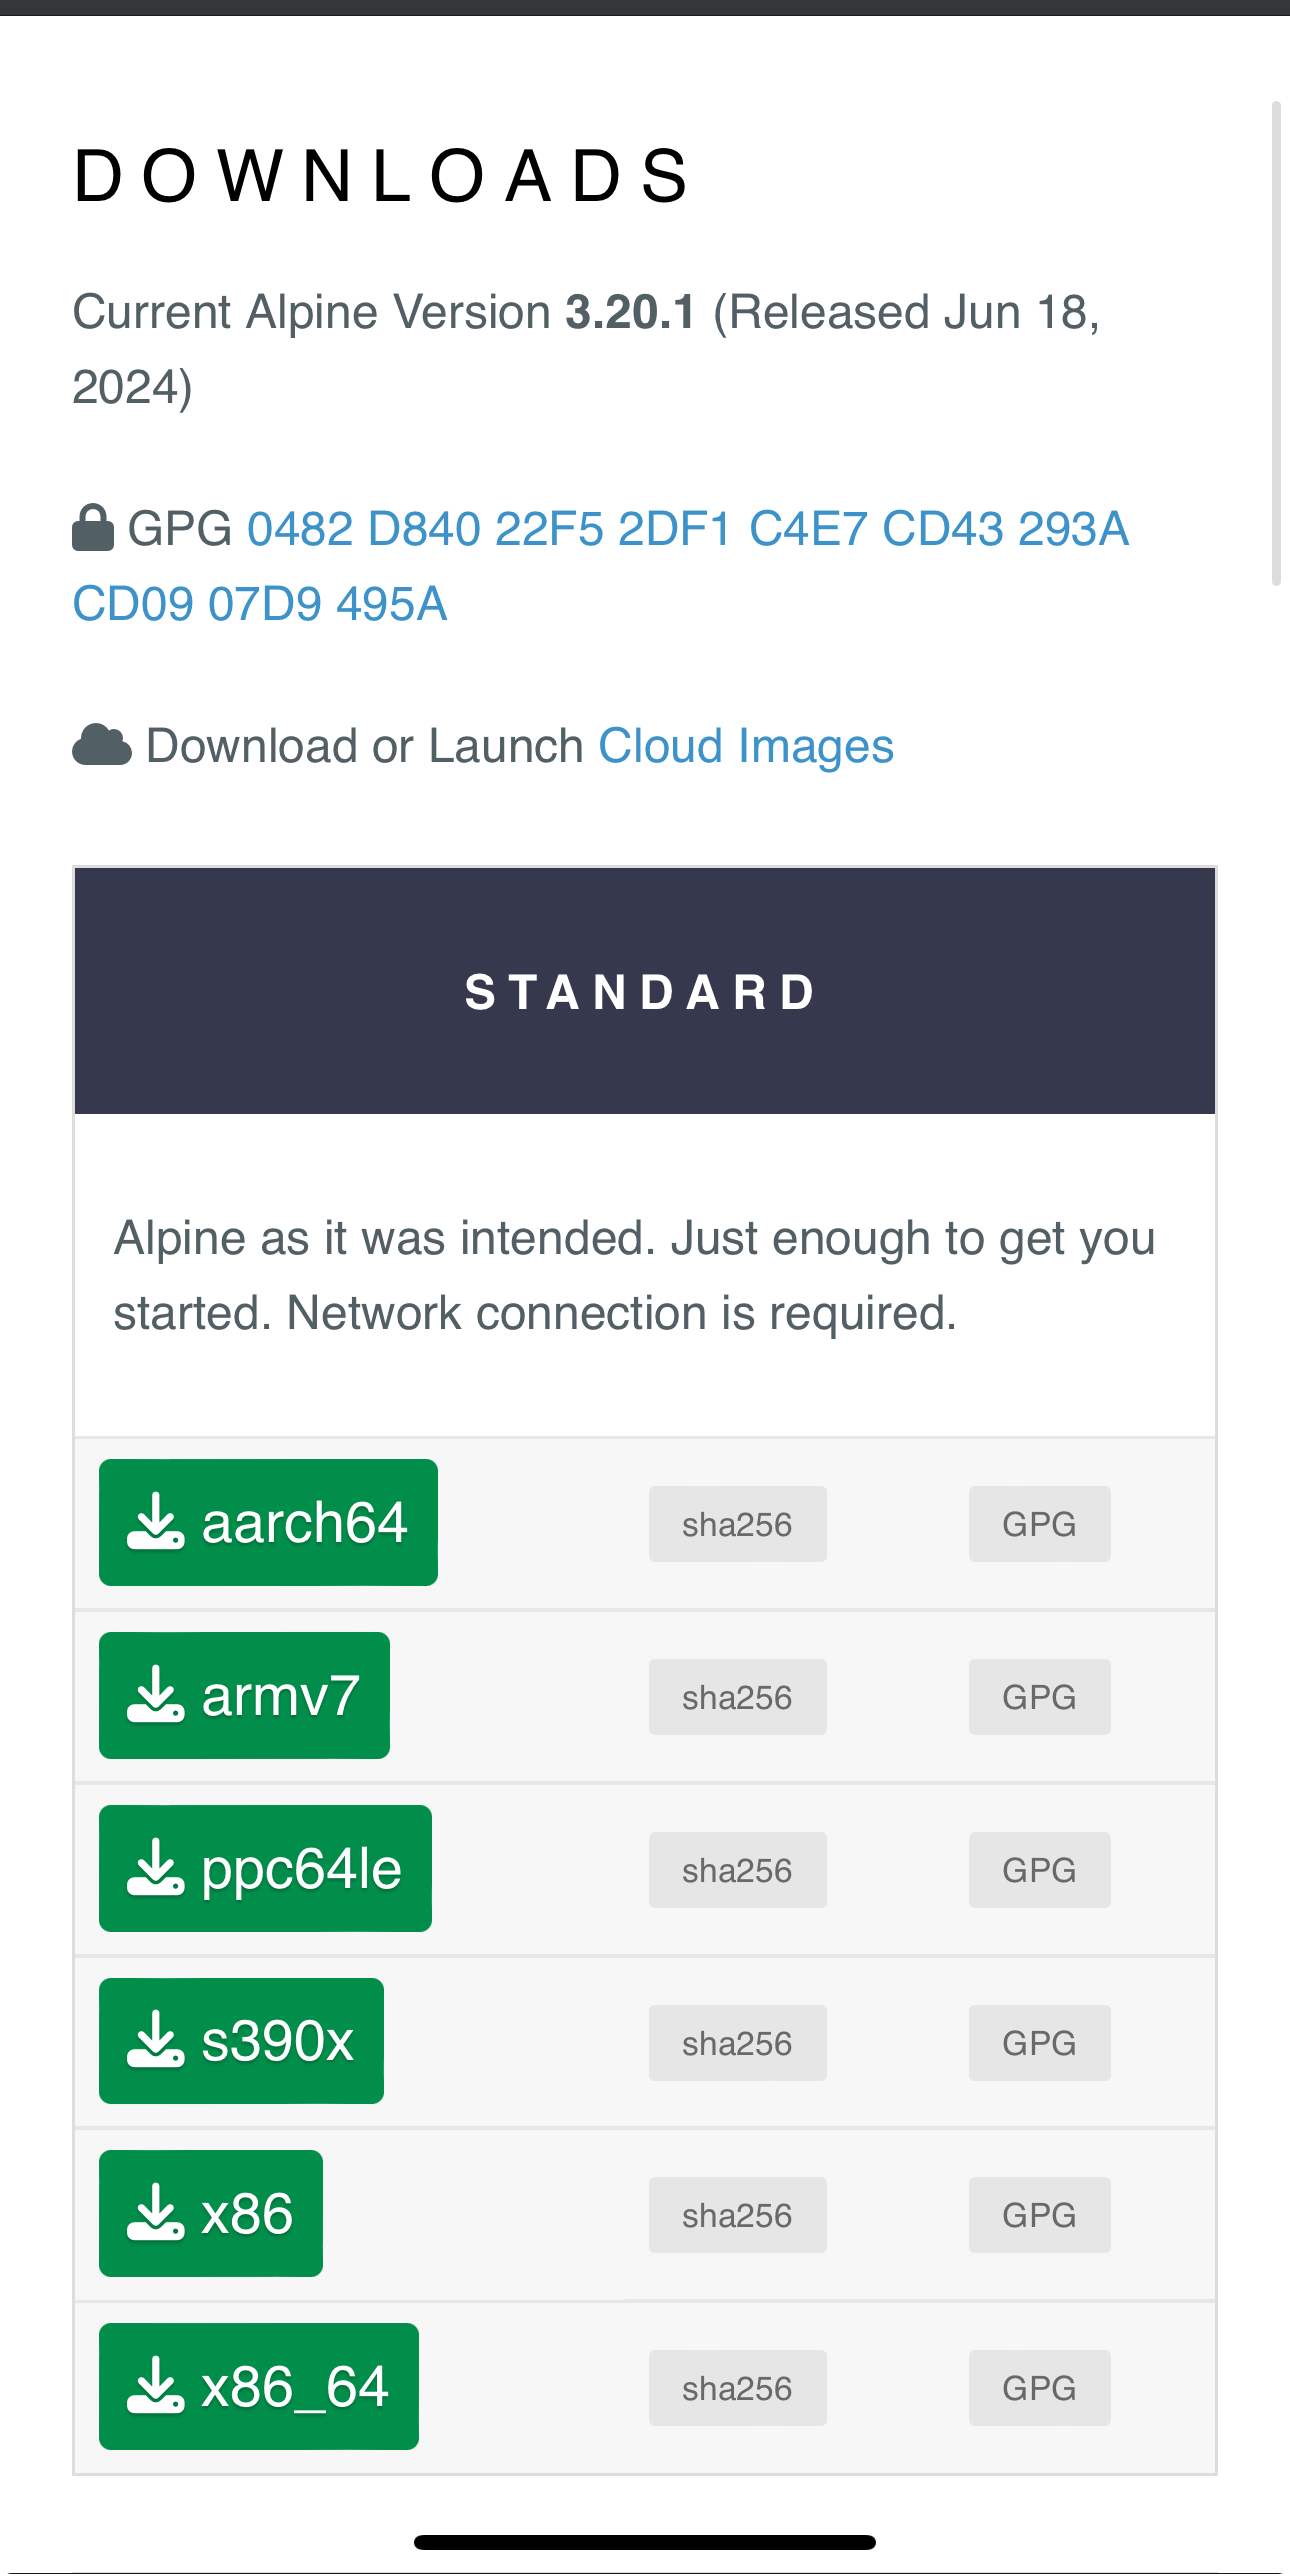The image size is (1290, 2574).
Task: Click the STANDARD section header
Action: coord(645,991)
